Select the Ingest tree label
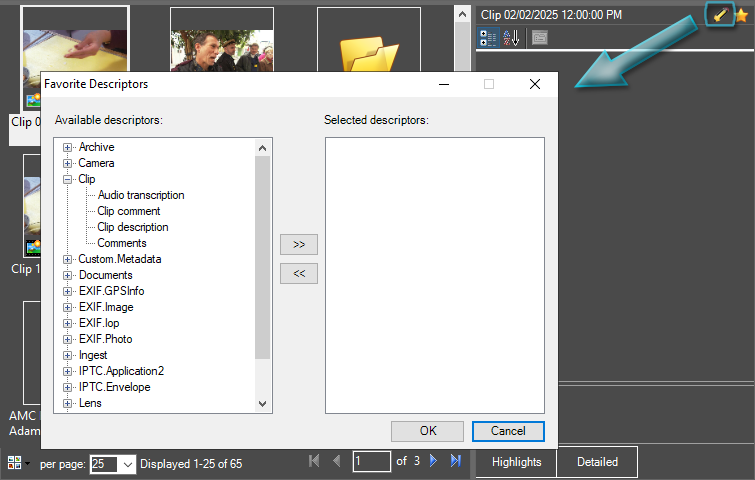755x480 pixels. [x=93, y=355]
